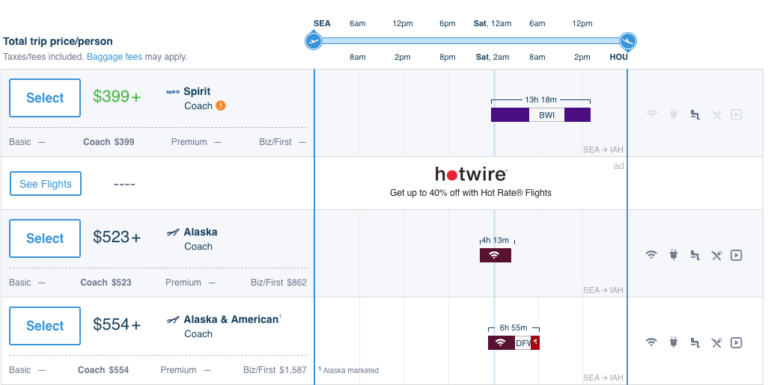768x385 pixels.
Task: Click the HOU arrival slider handle
Action: click(627, 41)
